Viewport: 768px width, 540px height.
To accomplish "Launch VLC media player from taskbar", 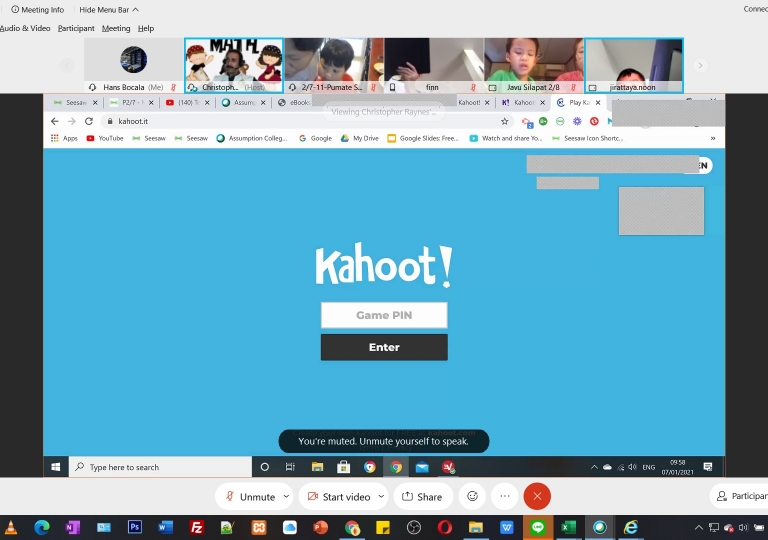I will point(11,527).
